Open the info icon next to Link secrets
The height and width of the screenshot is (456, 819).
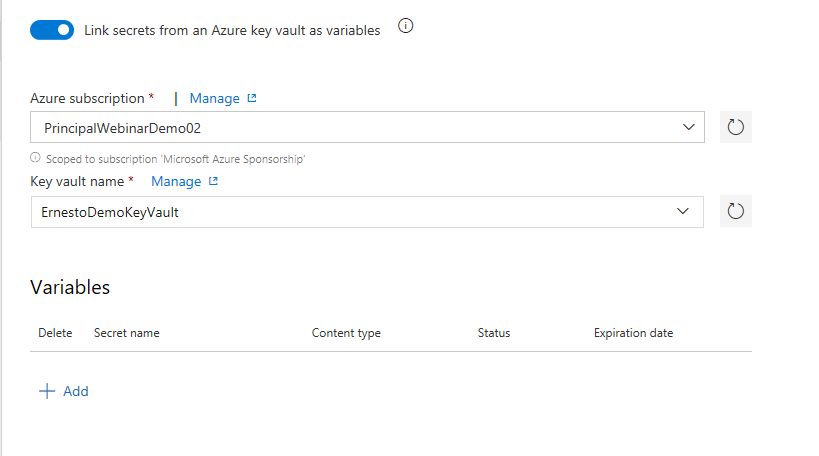[405, 26]
